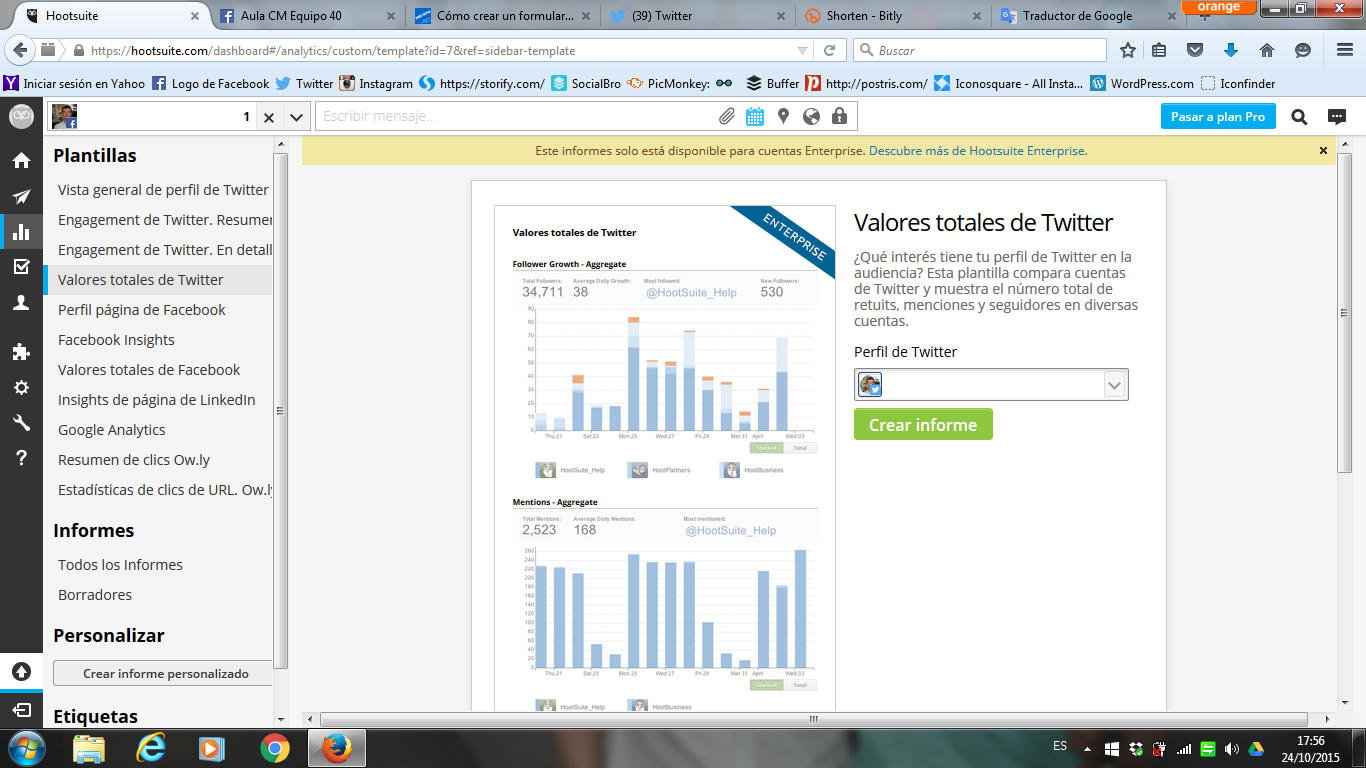This screenshot has width=1366, height=768.
Task: Click the lock privacy icon in compose bar
Action: pyautogui.click(x=839, y=117)
